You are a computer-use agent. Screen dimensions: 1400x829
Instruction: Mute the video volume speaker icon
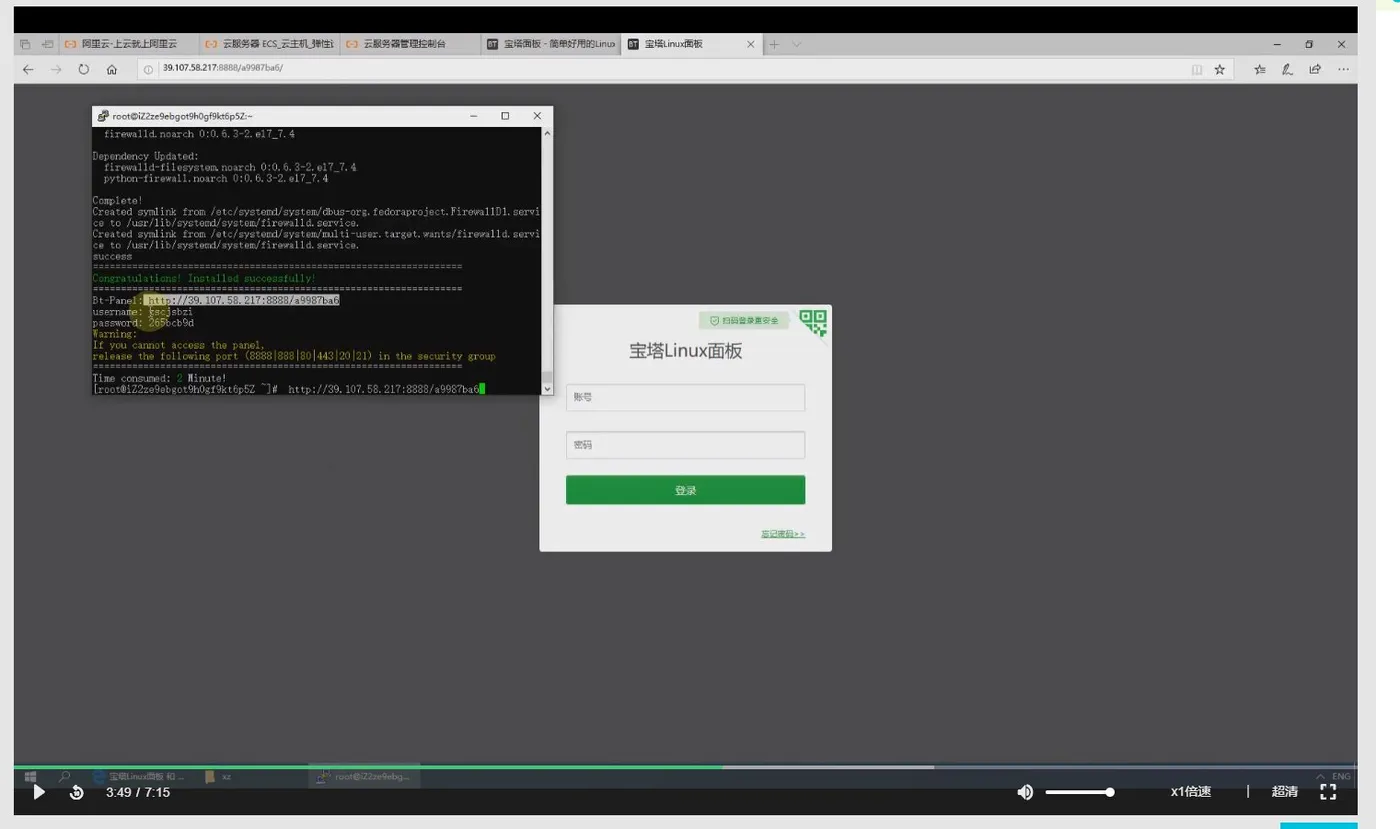(1025, 792)
